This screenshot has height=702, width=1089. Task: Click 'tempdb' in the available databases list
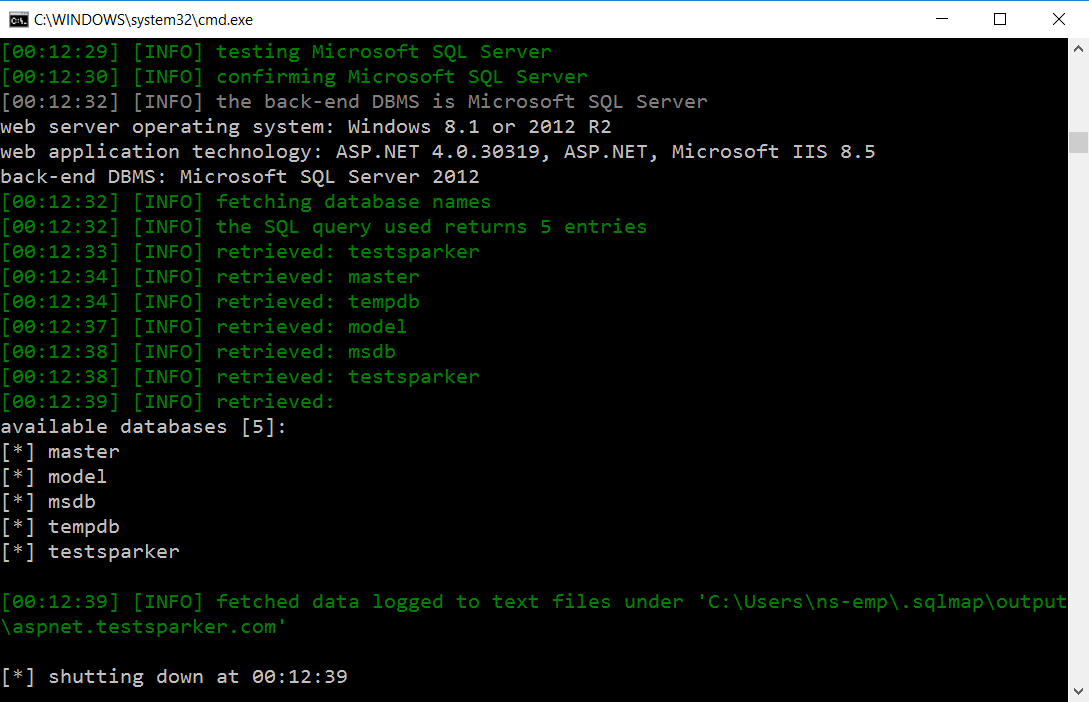83,527
